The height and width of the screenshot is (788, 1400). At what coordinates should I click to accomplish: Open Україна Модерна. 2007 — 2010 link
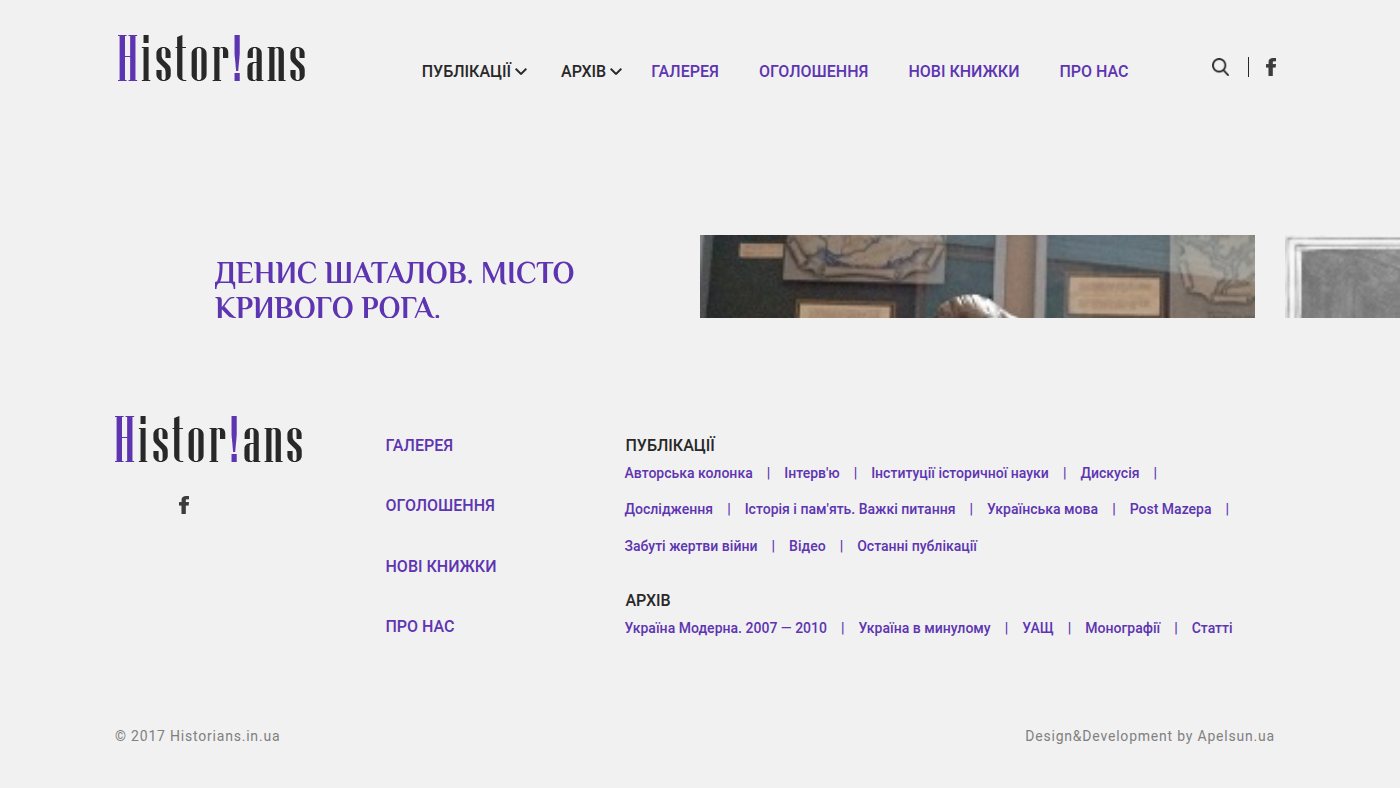(726, 628)
